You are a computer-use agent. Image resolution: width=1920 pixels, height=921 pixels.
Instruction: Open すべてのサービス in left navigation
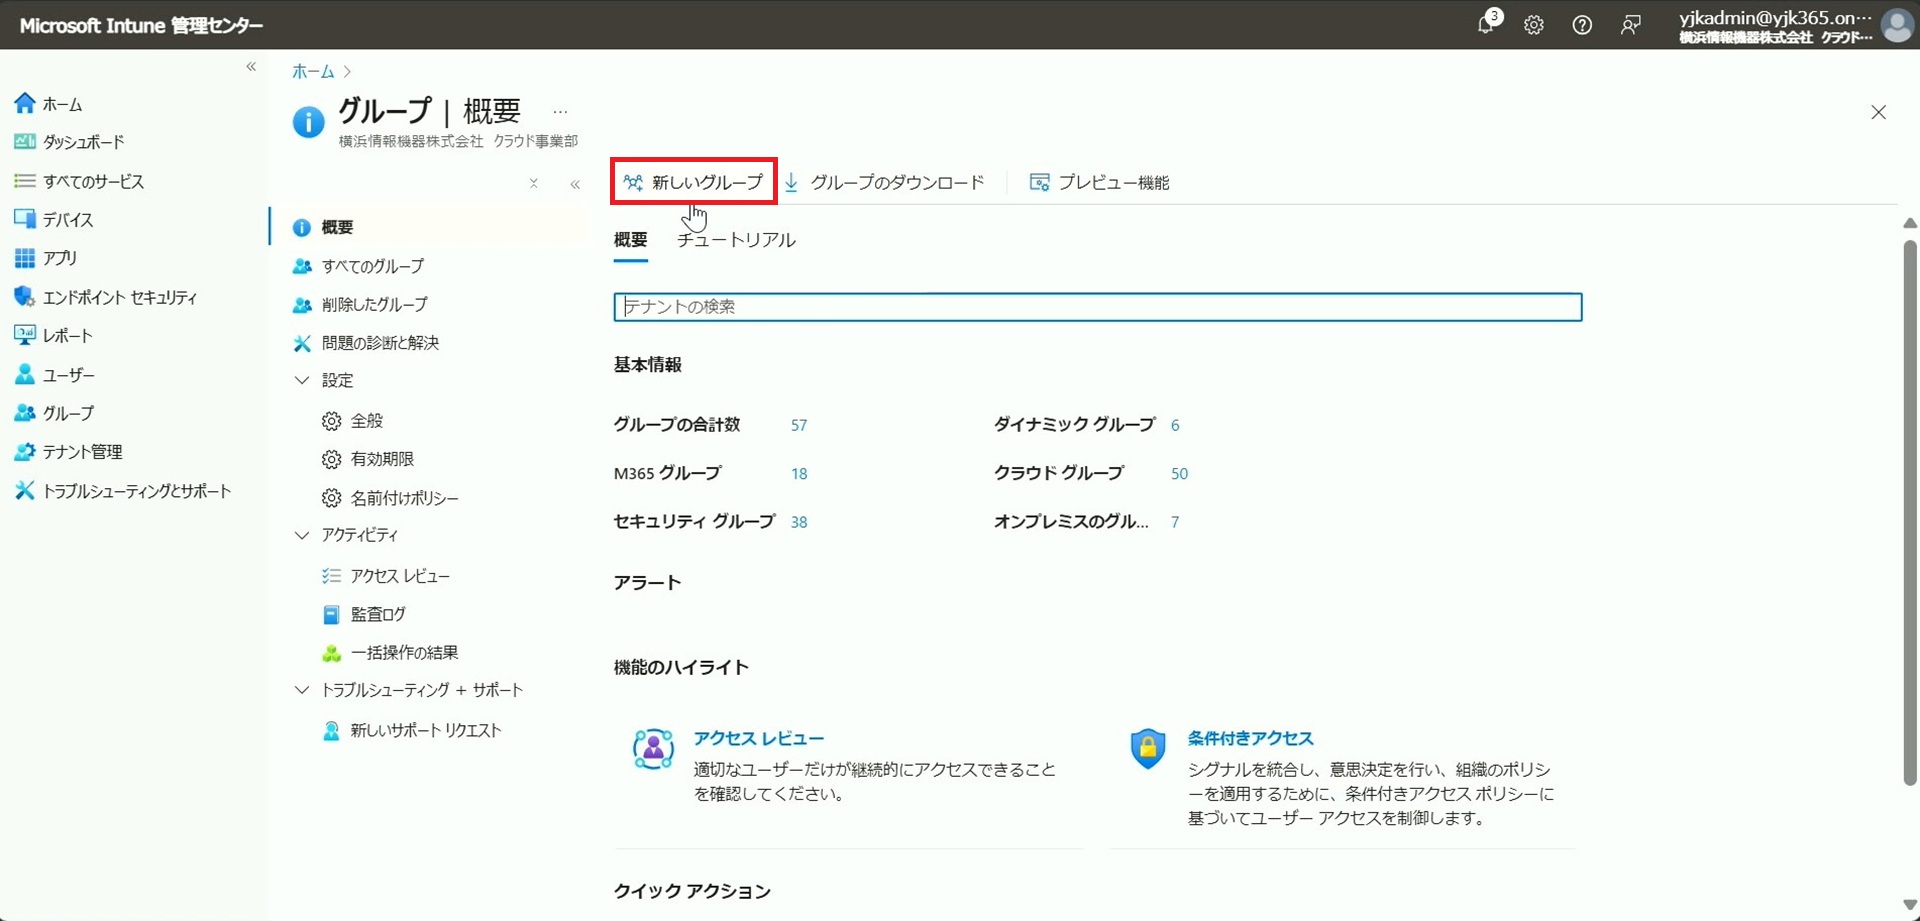pyautogui.click(x=93, y=181)
